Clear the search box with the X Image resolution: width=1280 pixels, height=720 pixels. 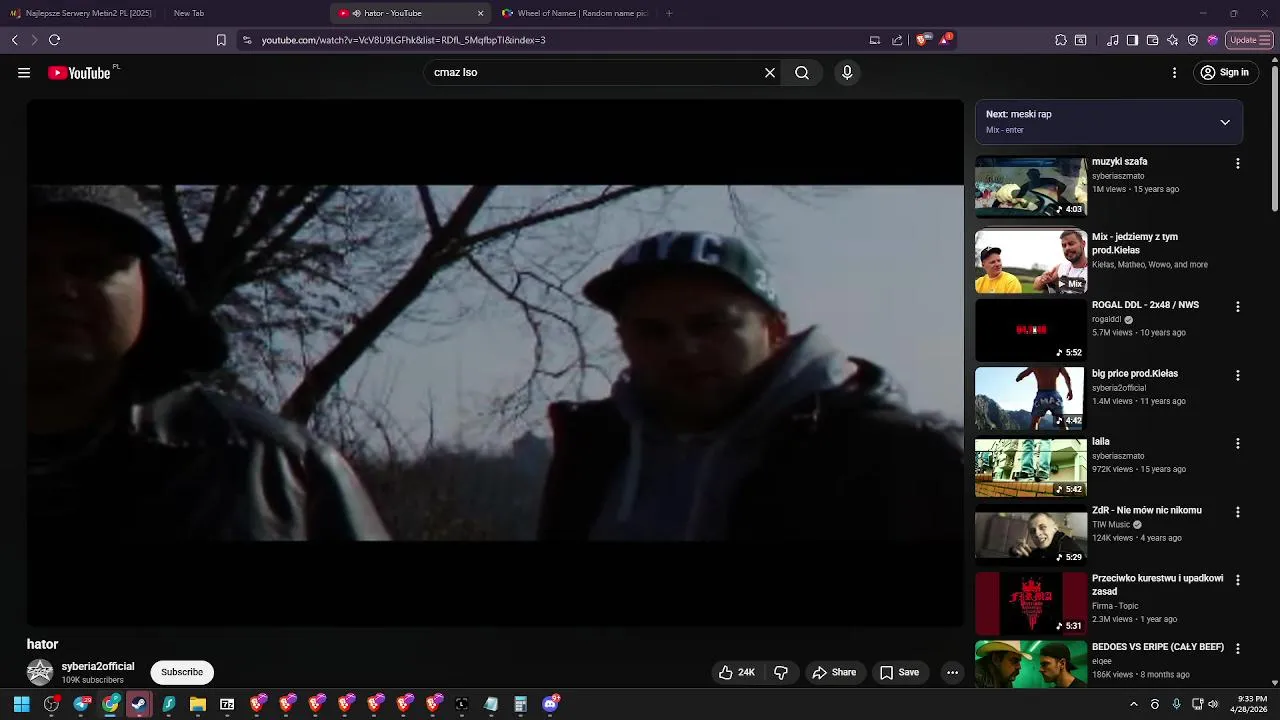770,72
